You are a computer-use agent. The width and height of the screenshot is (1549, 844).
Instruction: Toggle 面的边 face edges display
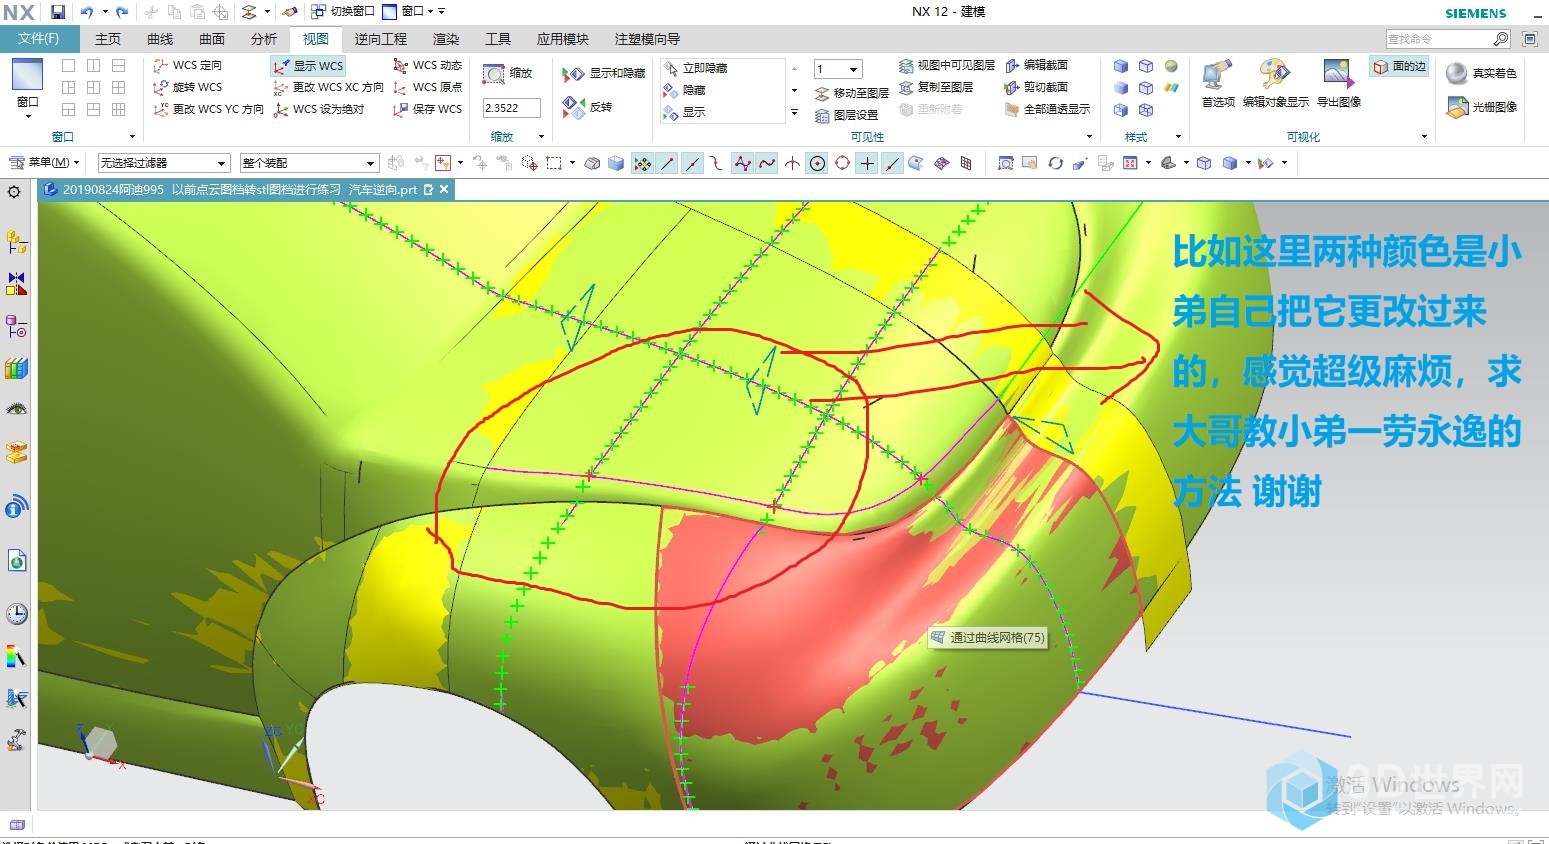pos(1399,66)
